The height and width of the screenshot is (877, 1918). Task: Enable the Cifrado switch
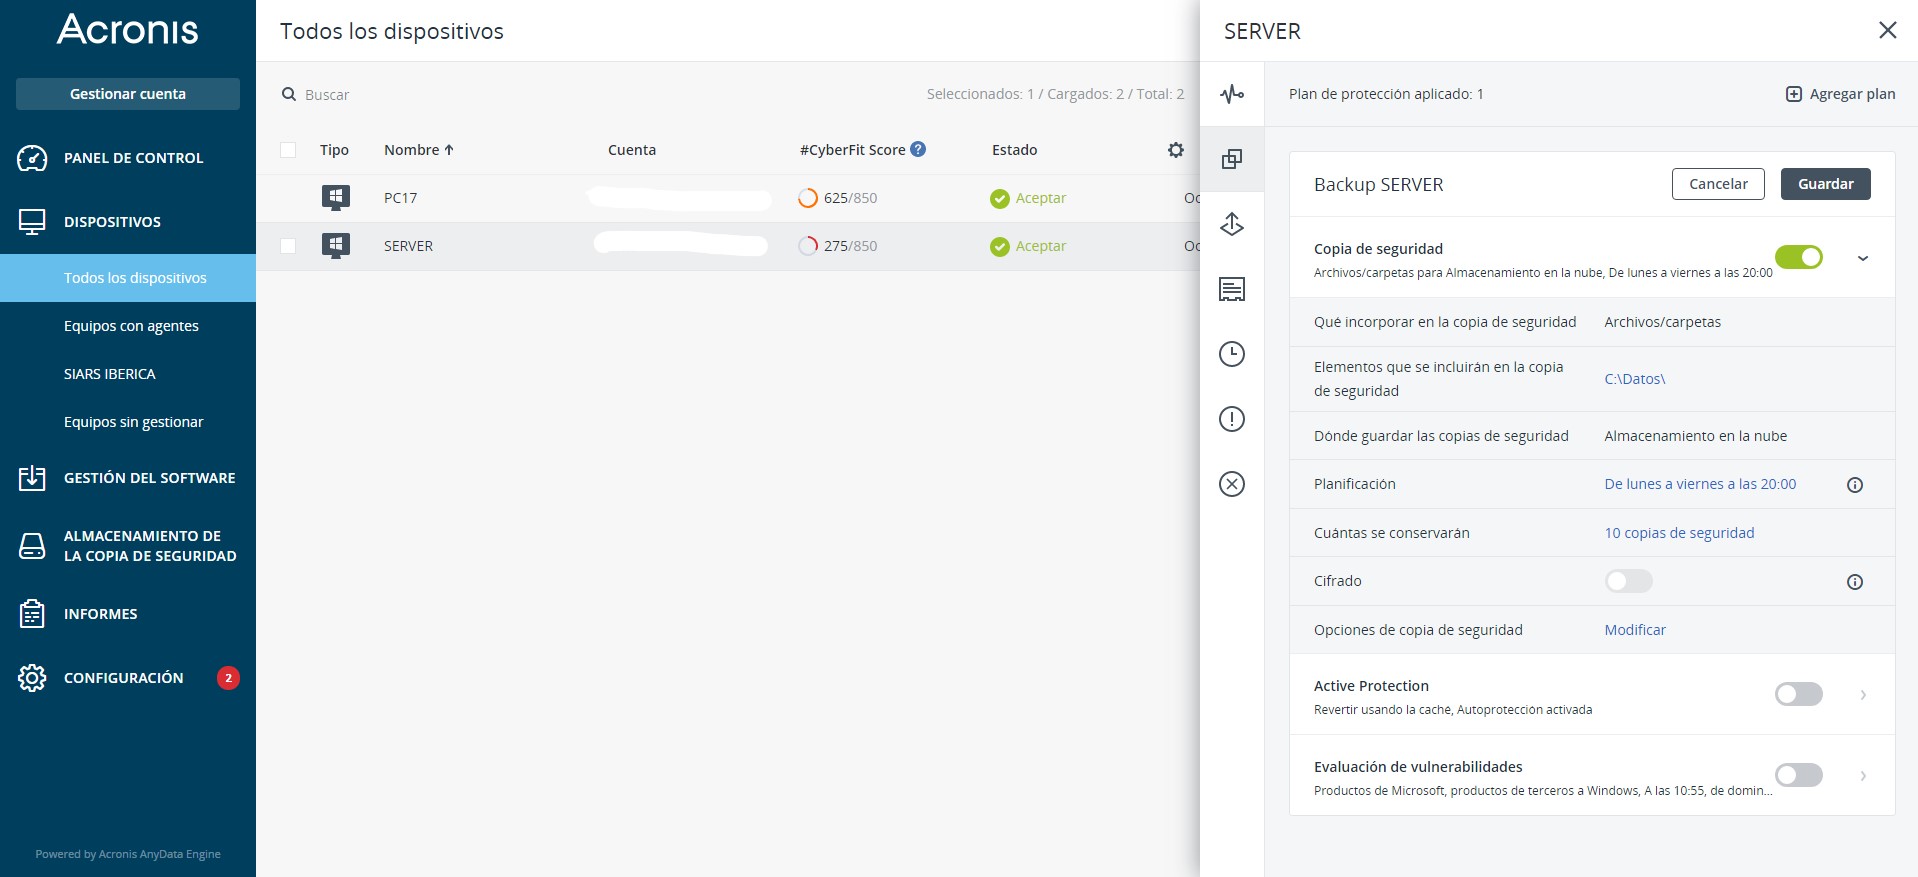pos(1629,581)
